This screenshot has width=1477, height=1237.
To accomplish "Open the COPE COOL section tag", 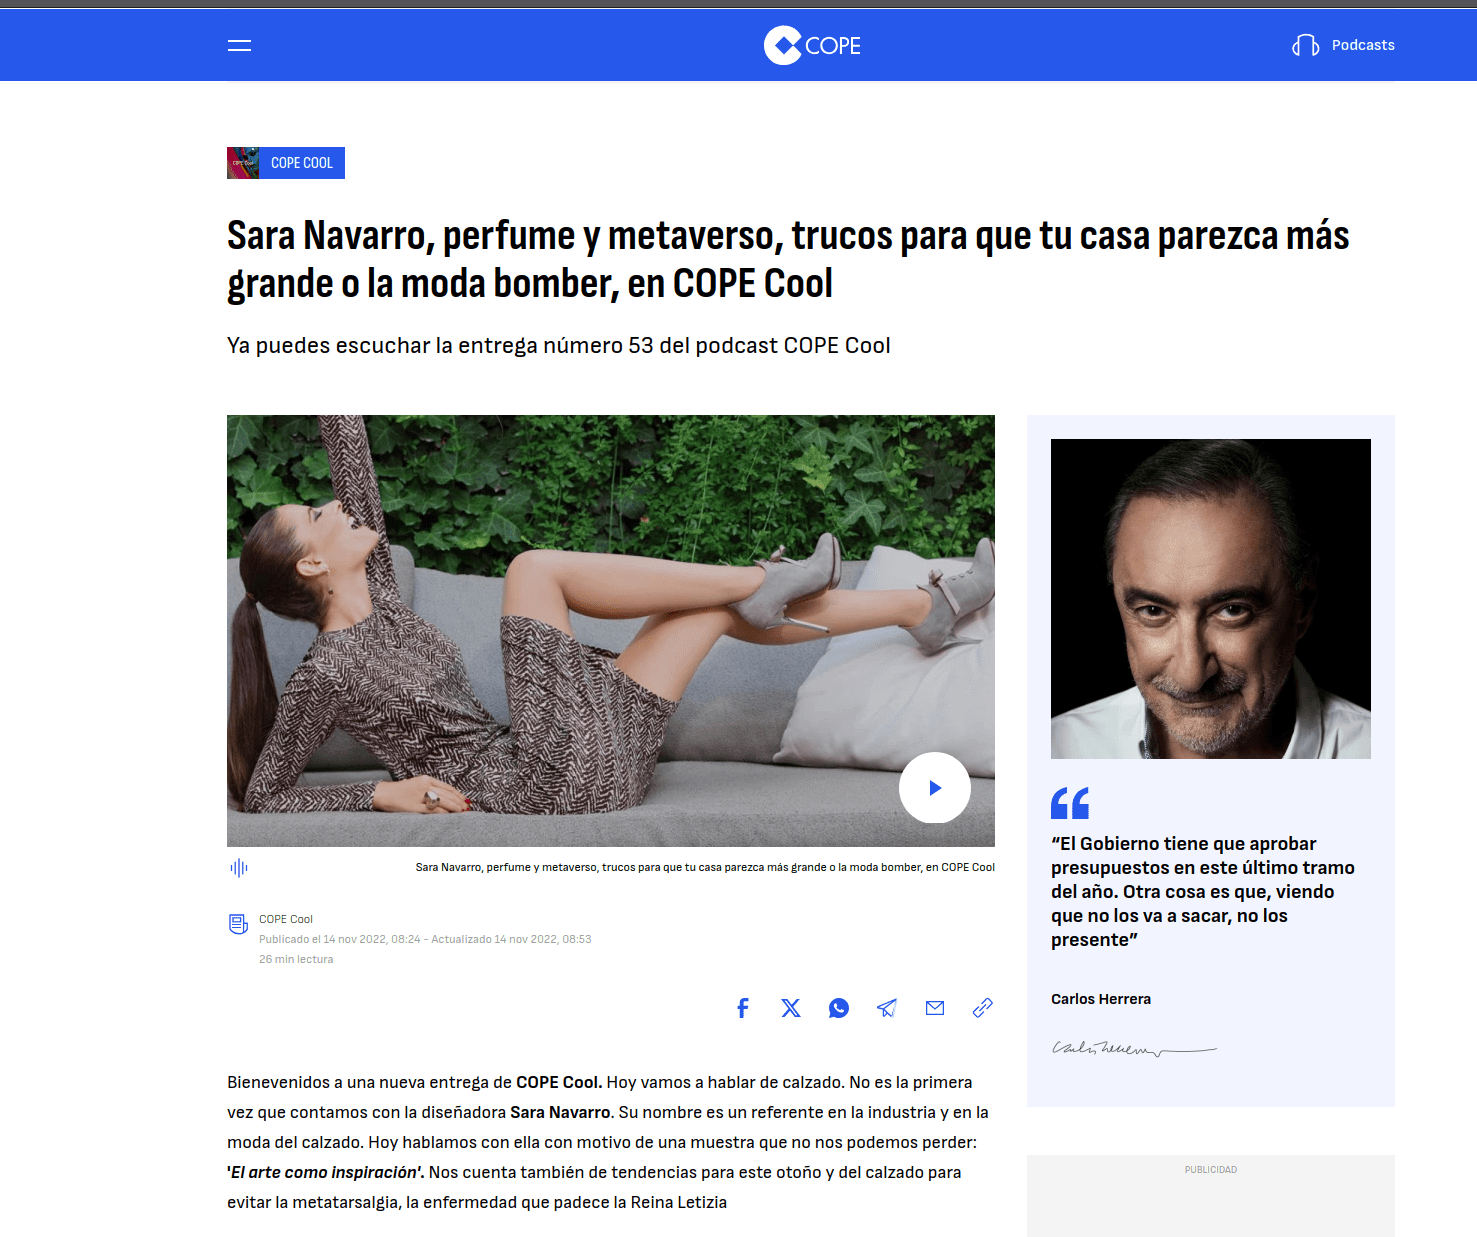I will tap(302, 163).
